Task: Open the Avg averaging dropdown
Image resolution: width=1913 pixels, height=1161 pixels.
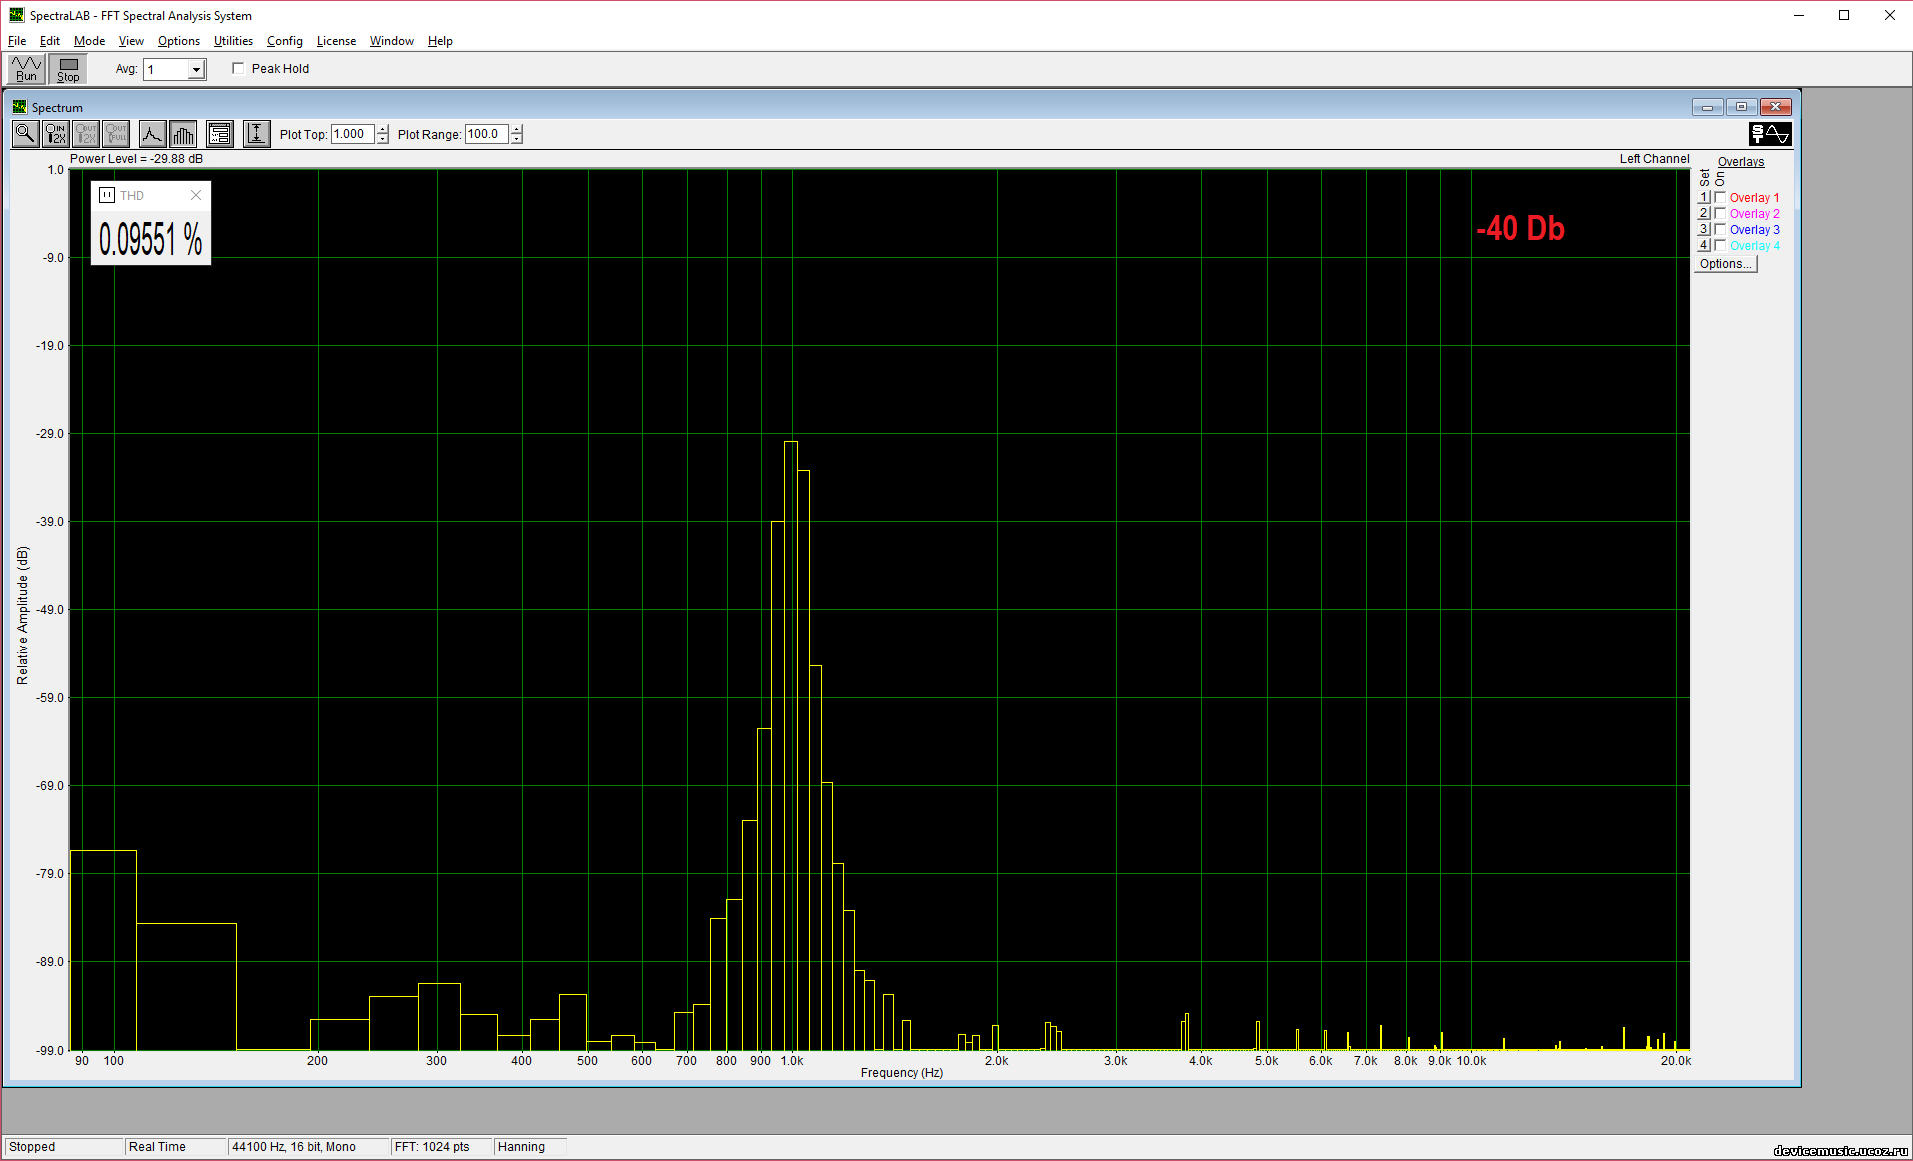Action: tap(196, 70)
